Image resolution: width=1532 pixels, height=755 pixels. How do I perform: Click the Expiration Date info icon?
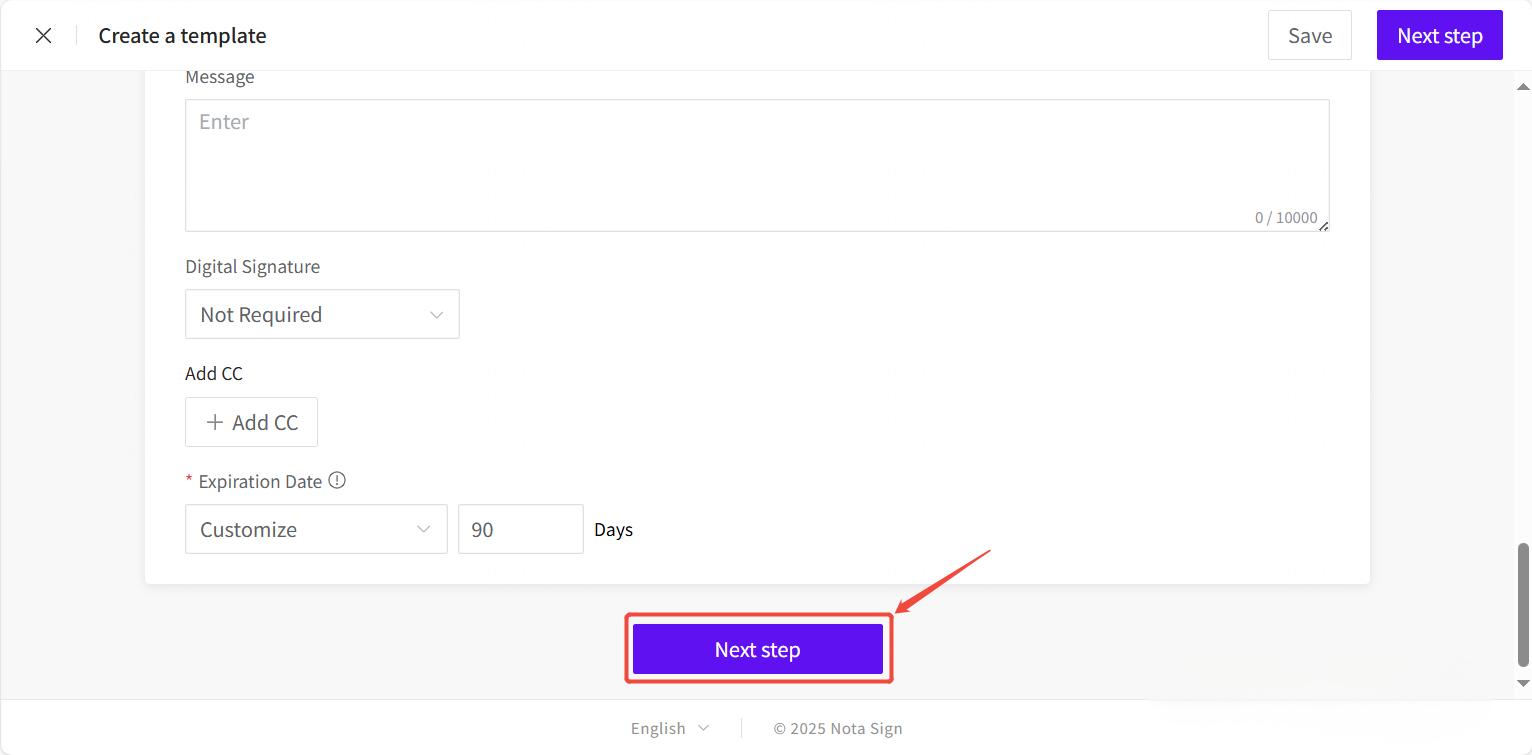[337, 481]
